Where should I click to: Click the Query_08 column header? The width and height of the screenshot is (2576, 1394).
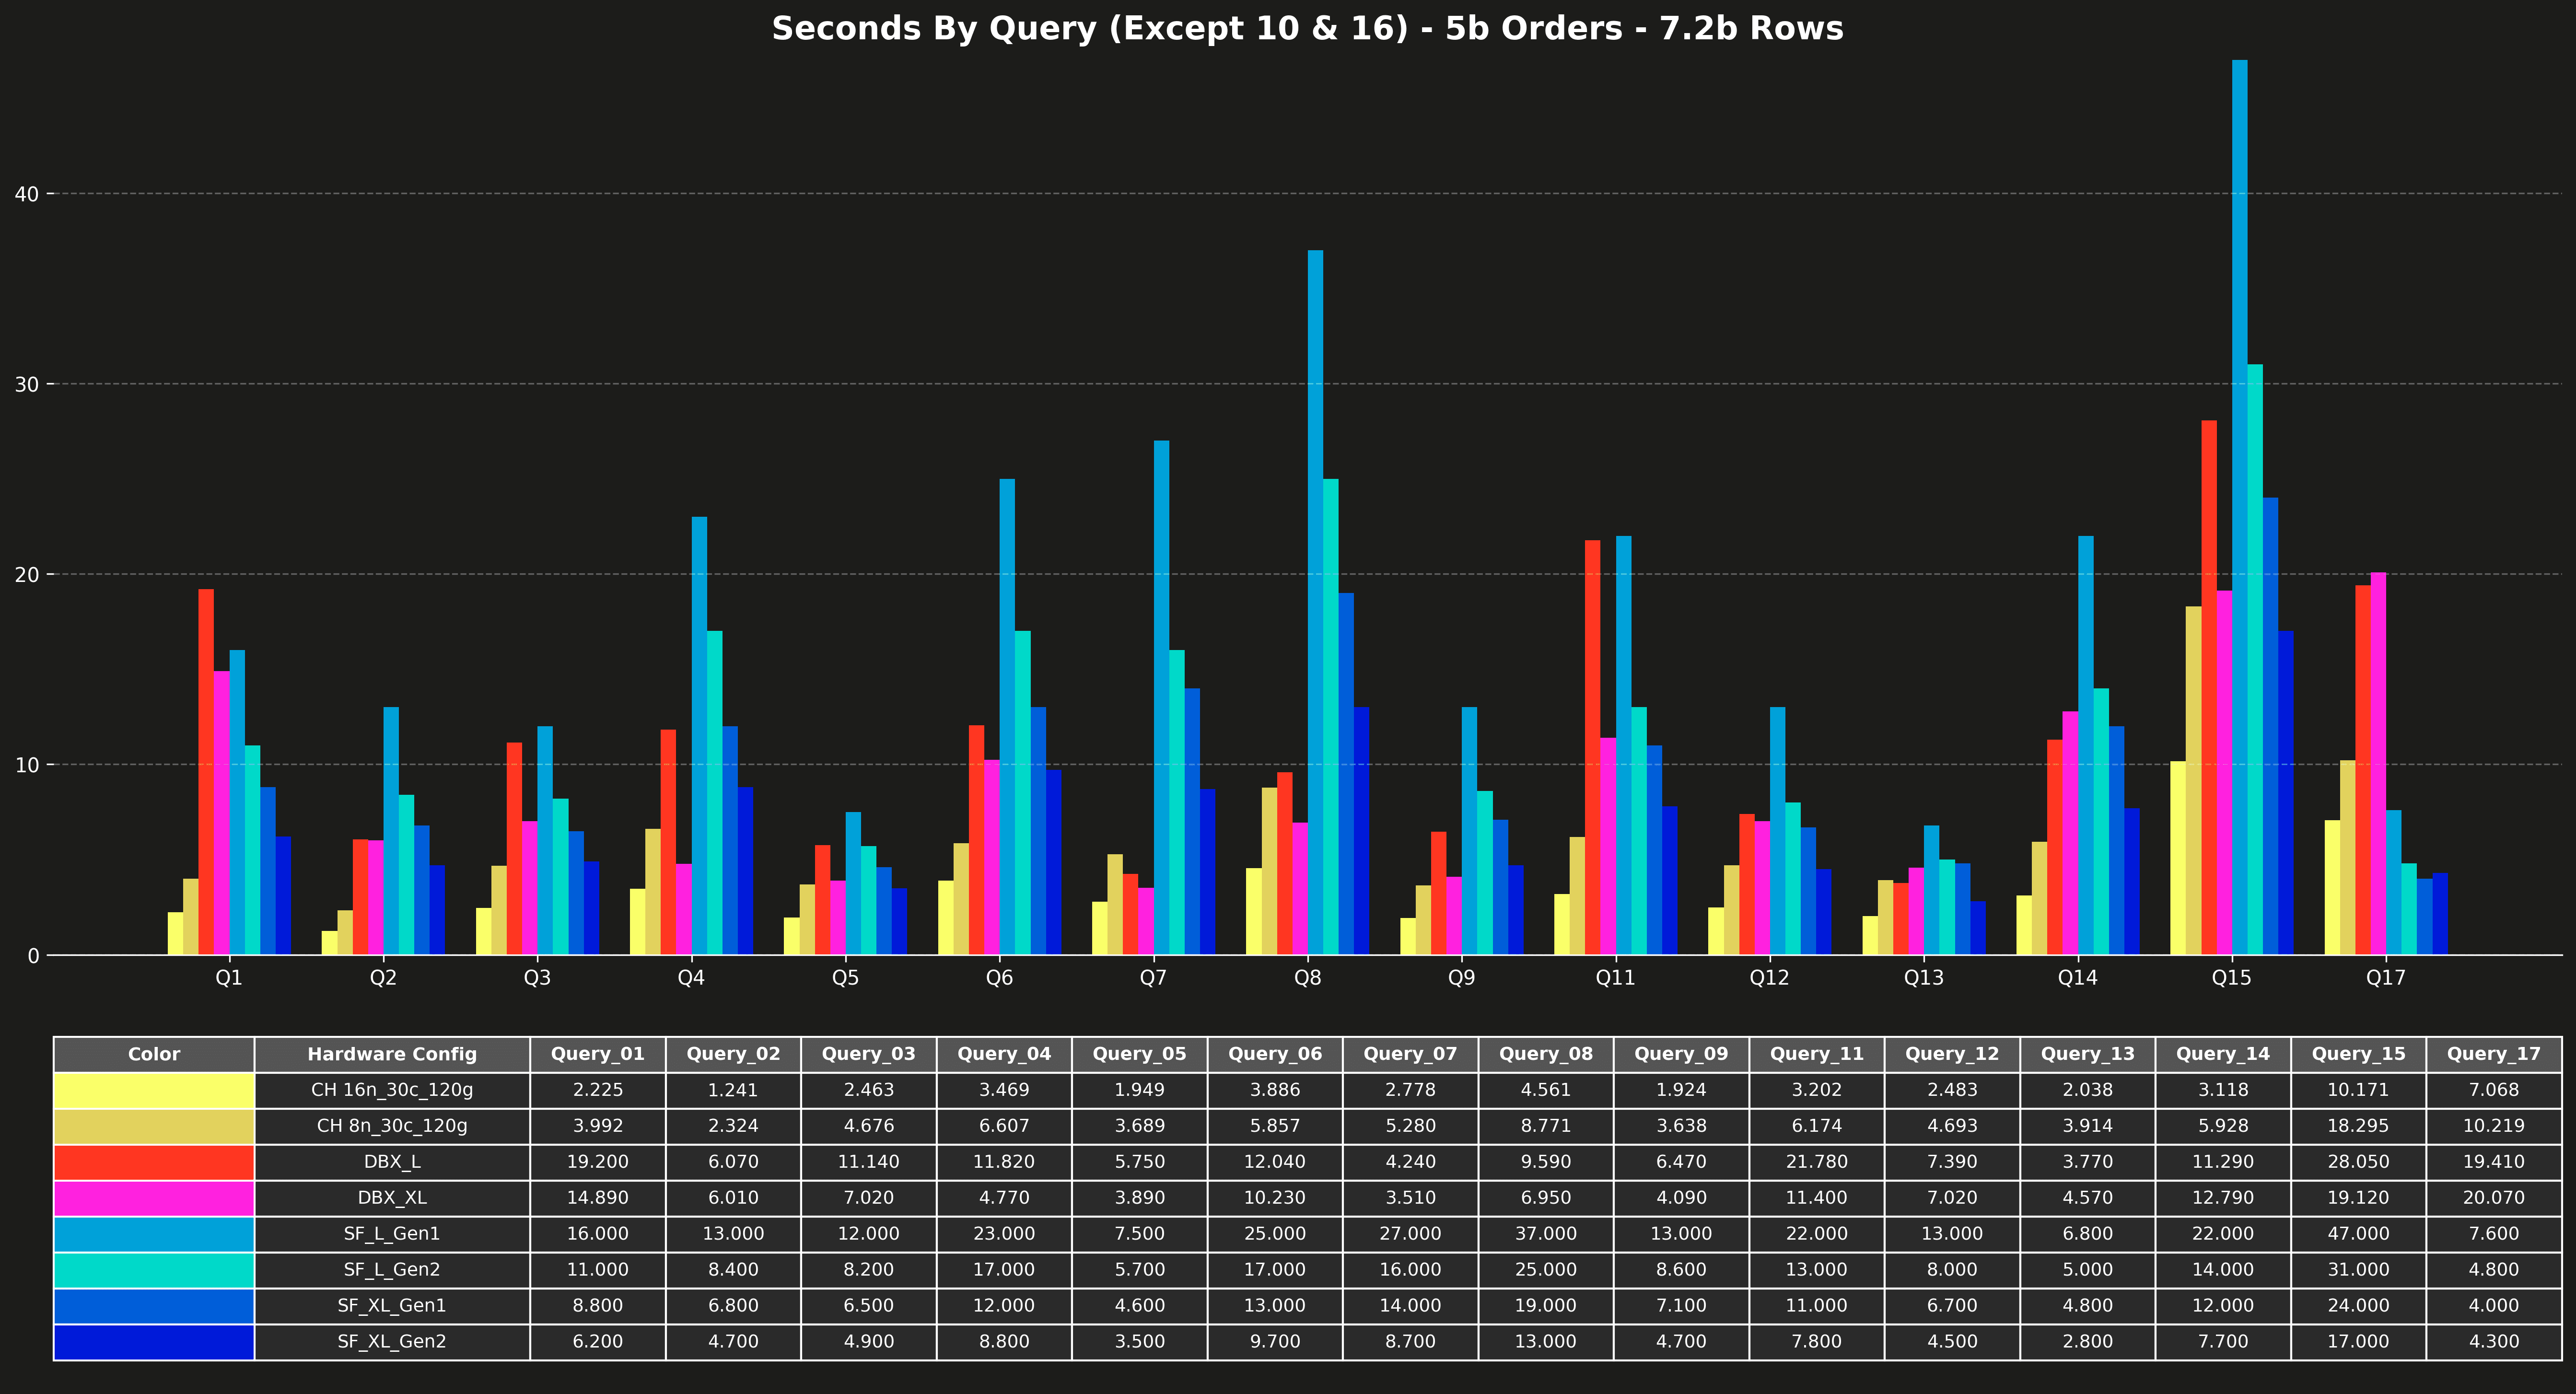coord(1545,1054)
